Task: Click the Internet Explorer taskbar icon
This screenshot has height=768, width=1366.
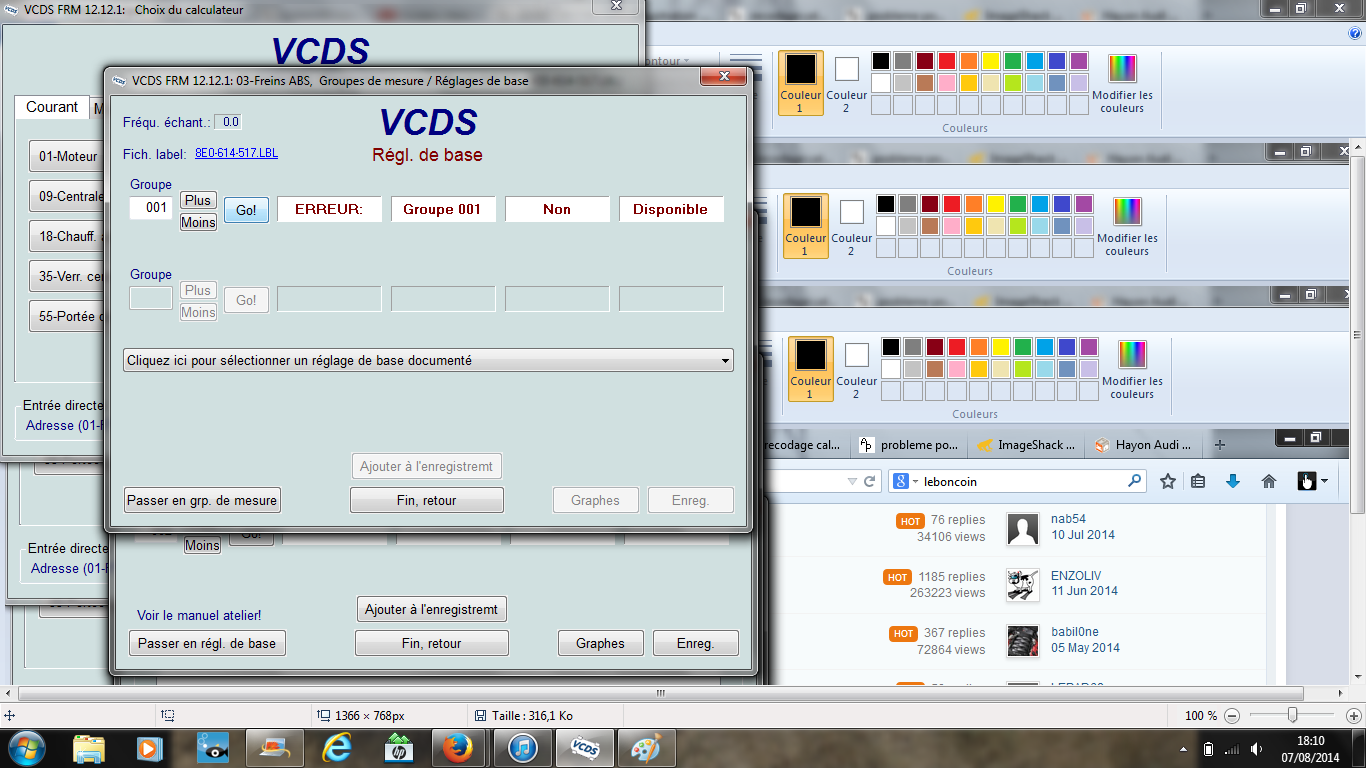Action: (x=337, y=748)
